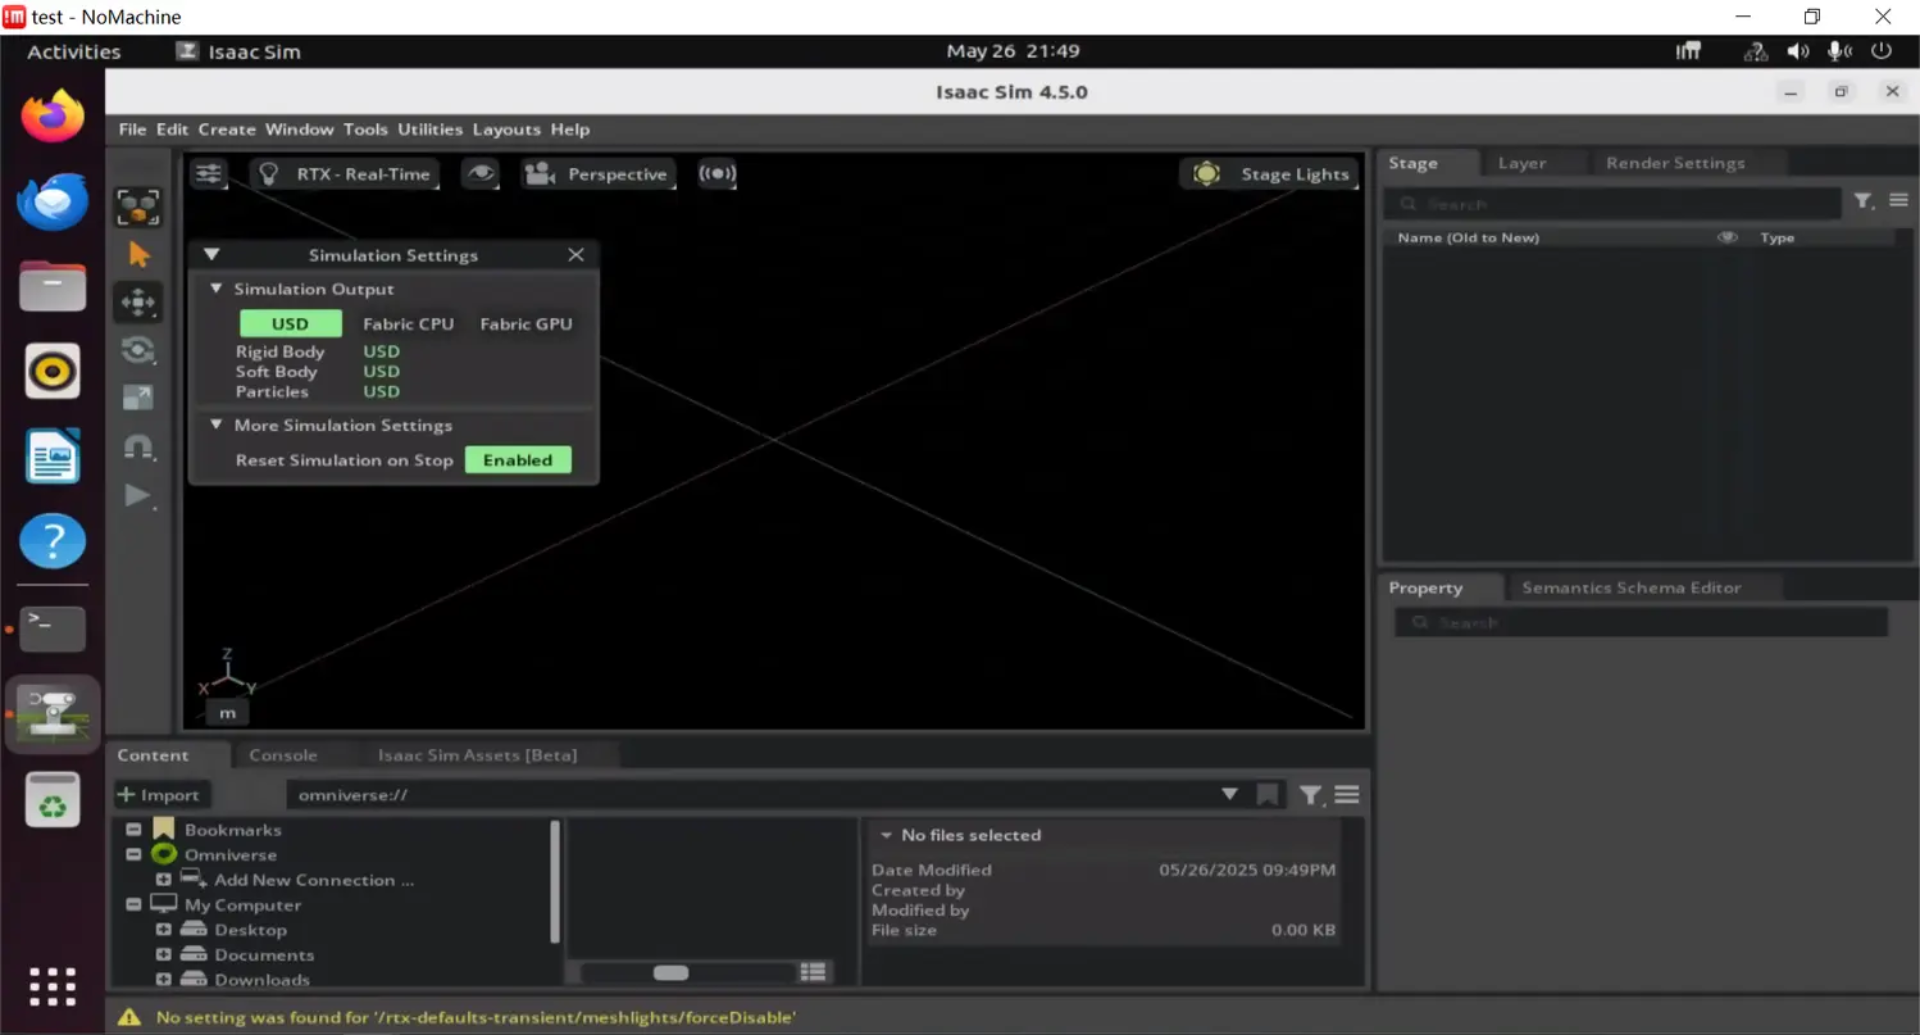This screenshot has height=1035, width=1920.
Task: Click the selection arrow tool
Action: tap(138, 255)
